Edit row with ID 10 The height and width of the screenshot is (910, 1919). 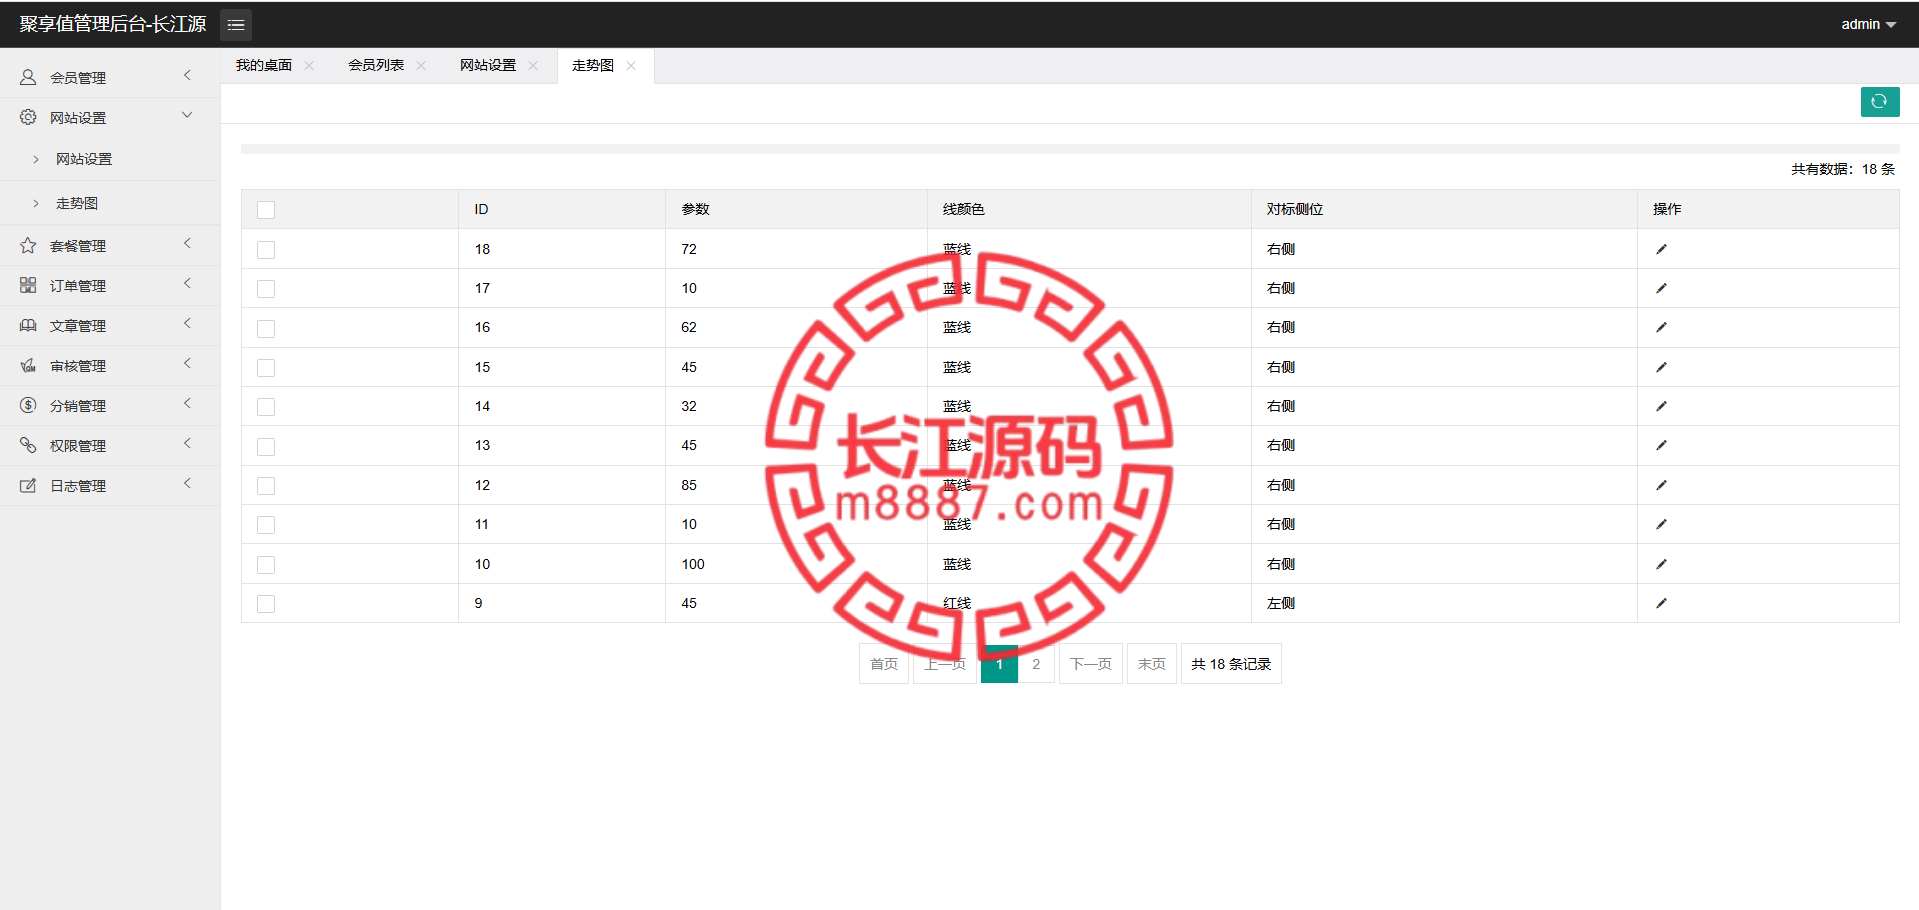(x=1661, y=564)
